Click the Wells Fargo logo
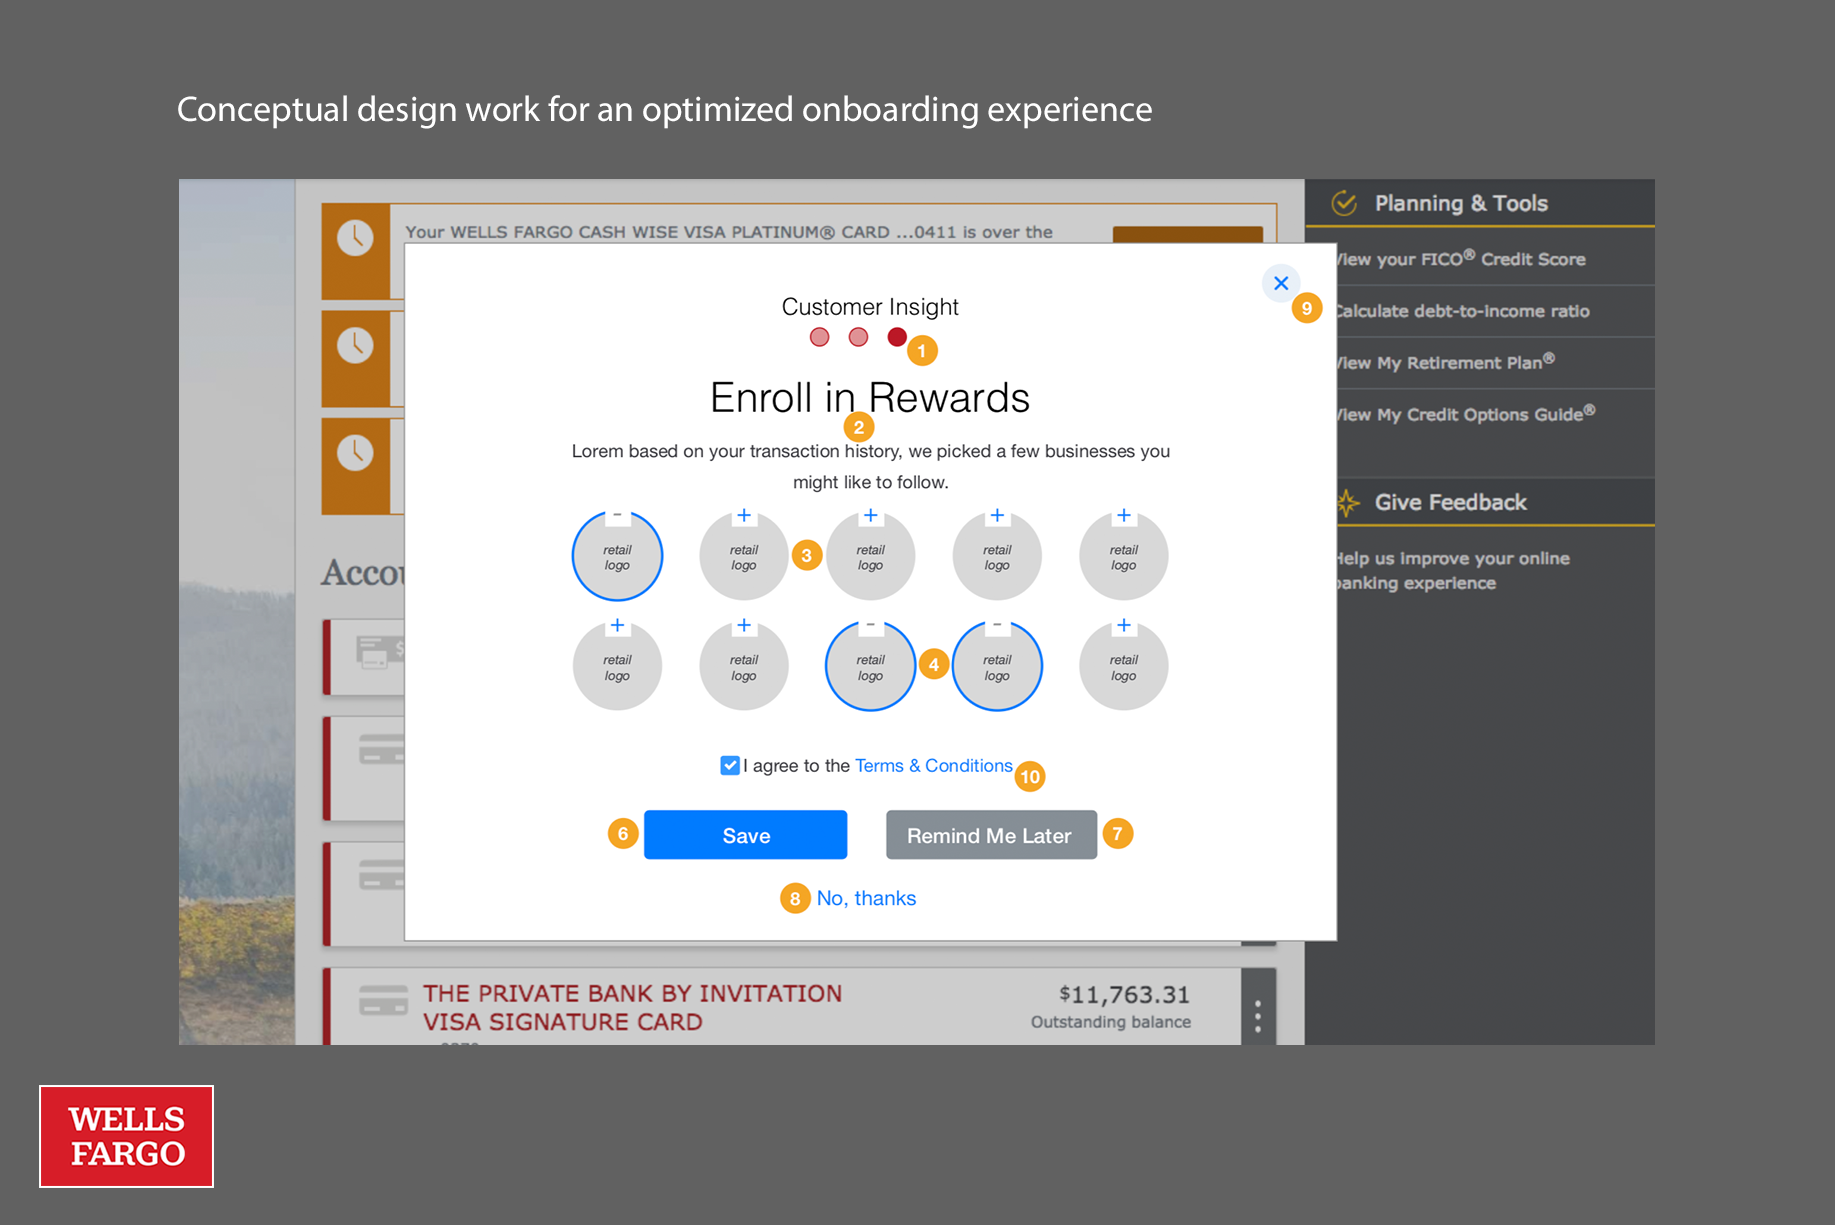Screen dimensions: 1835x1225 click(x=126, y=1136)
